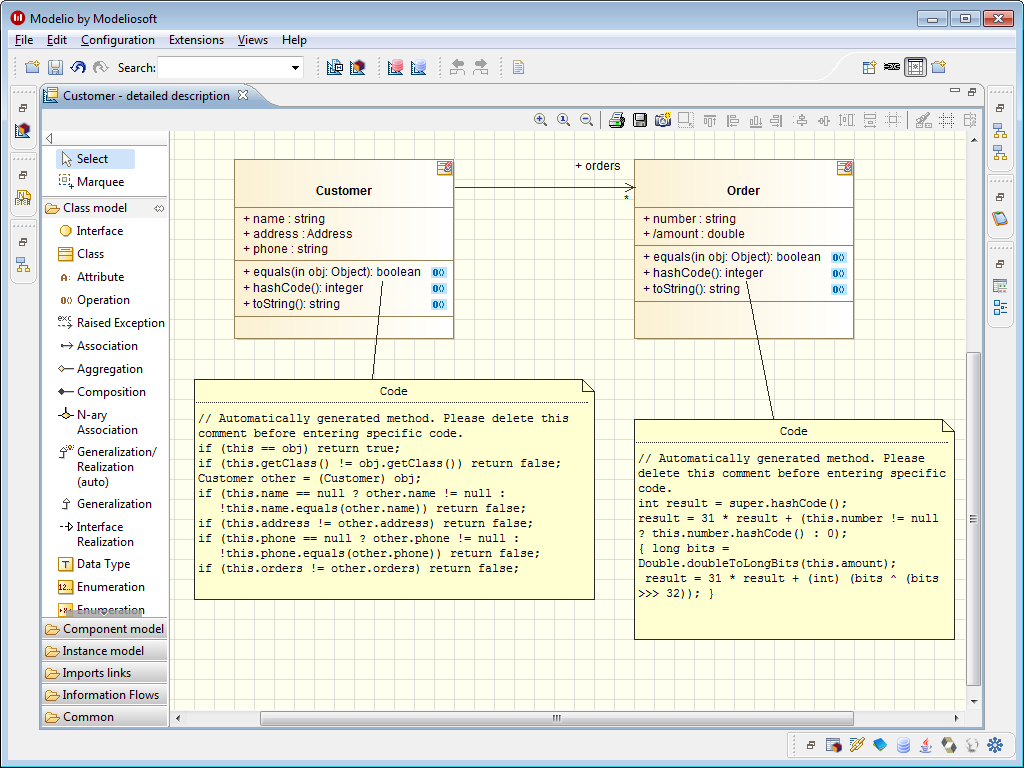Open the Views menu
This screenshot has height=768, width=1024.
[x=253, y=40]
